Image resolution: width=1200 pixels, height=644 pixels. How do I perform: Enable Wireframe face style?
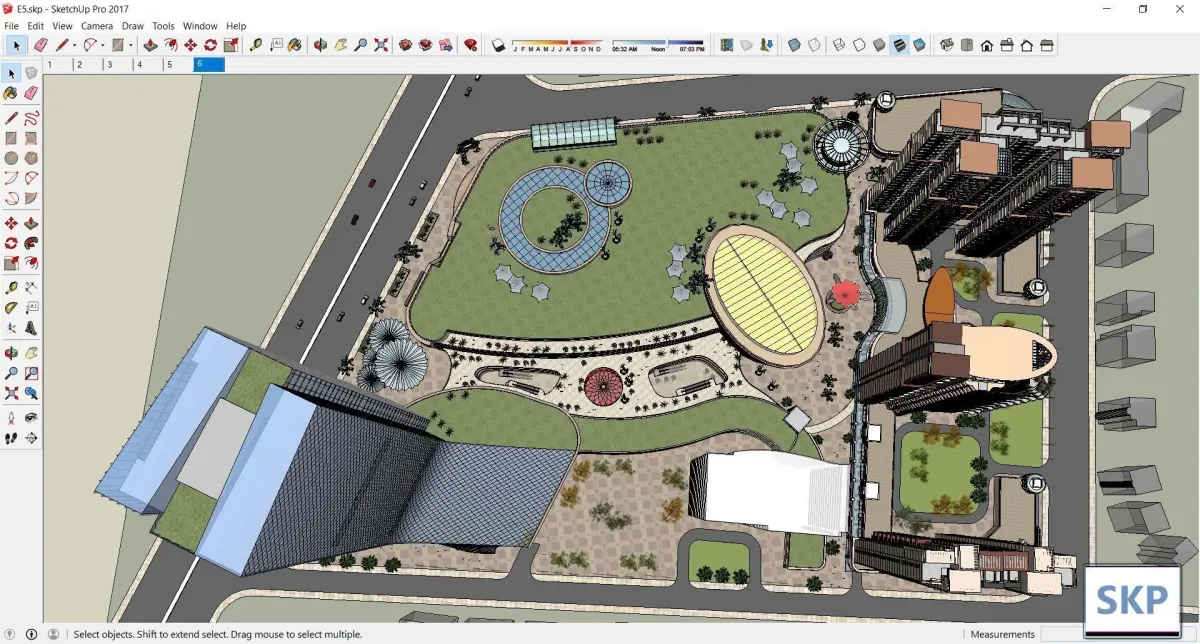(838, 45)
